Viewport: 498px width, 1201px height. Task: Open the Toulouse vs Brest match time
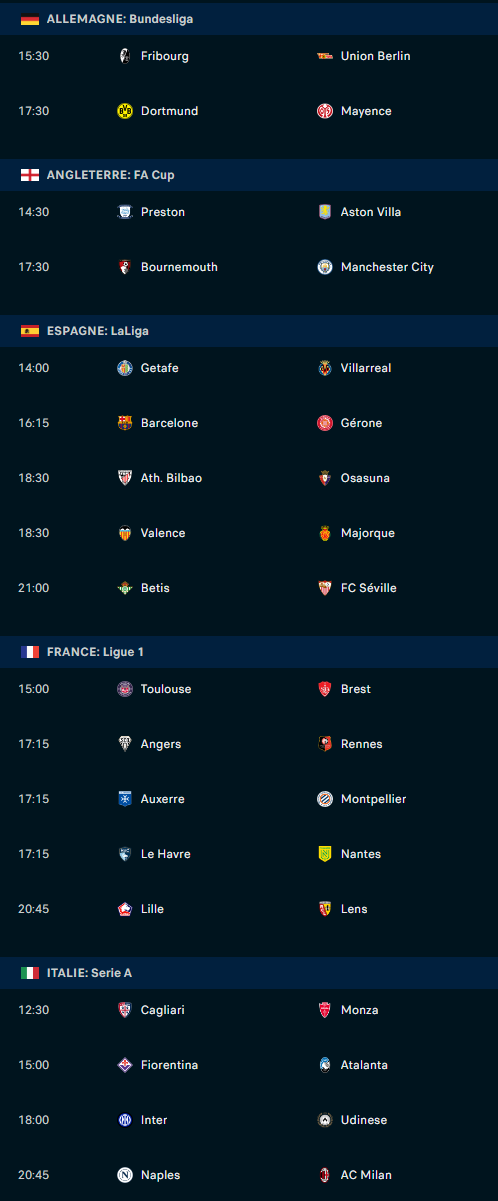pos(33,689)
